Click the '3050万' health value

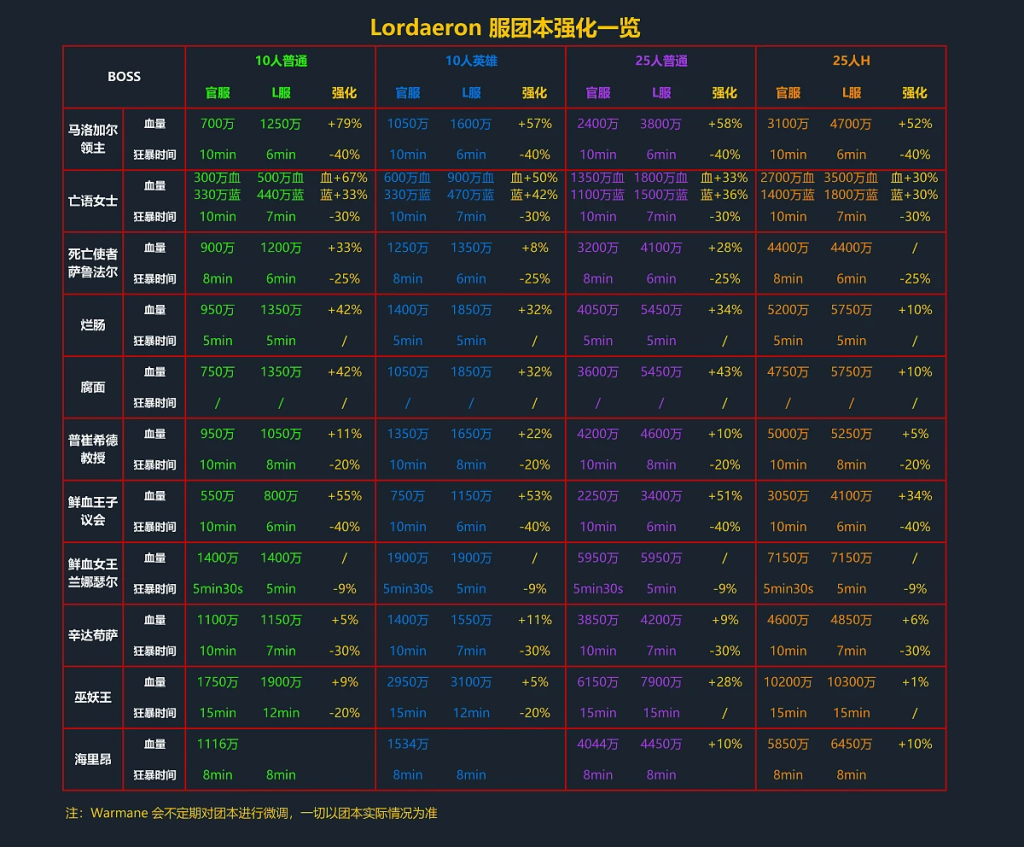click(788, 496)
